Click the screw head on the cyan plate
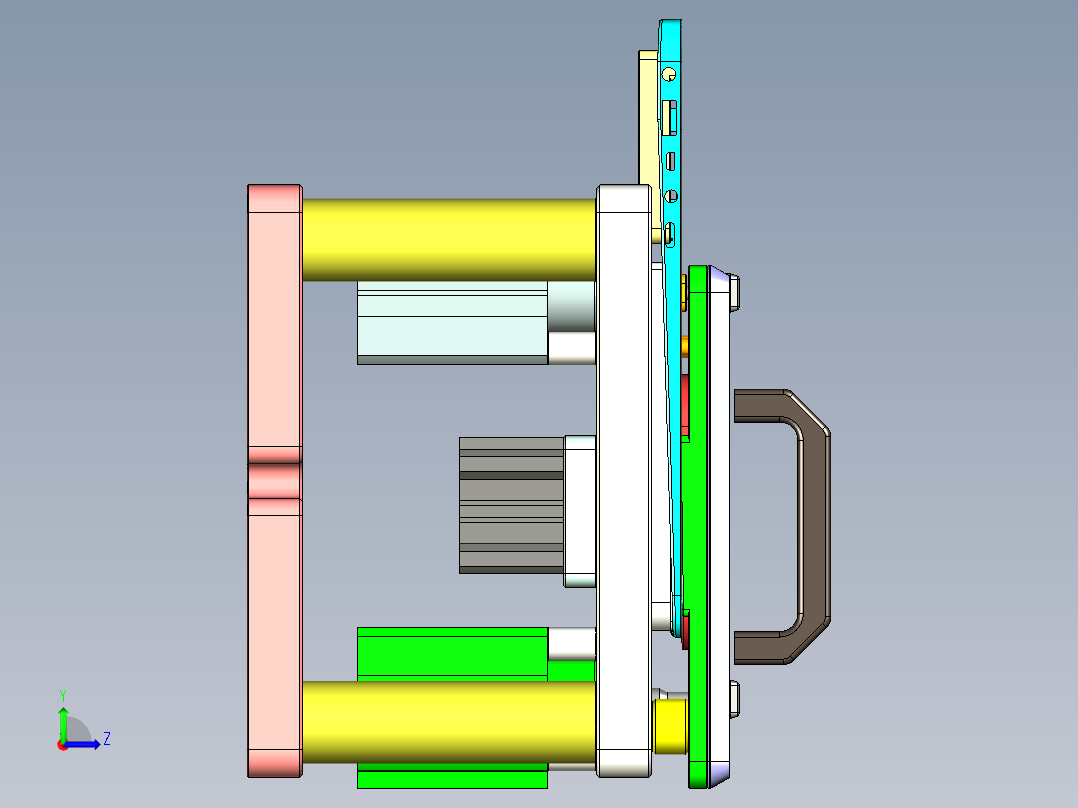The width and height of the screenshot is (1078, 808). pyautogui.click(x=670, y=74)
